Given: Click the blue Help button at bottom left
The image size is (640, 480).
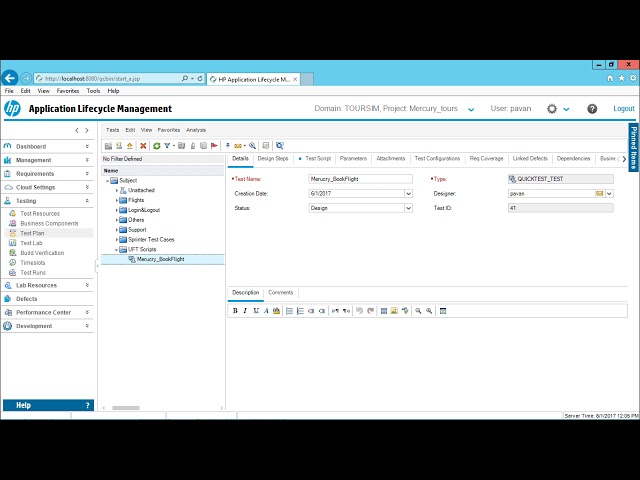Looking at the screenshot, I should [x=48, y=405].
